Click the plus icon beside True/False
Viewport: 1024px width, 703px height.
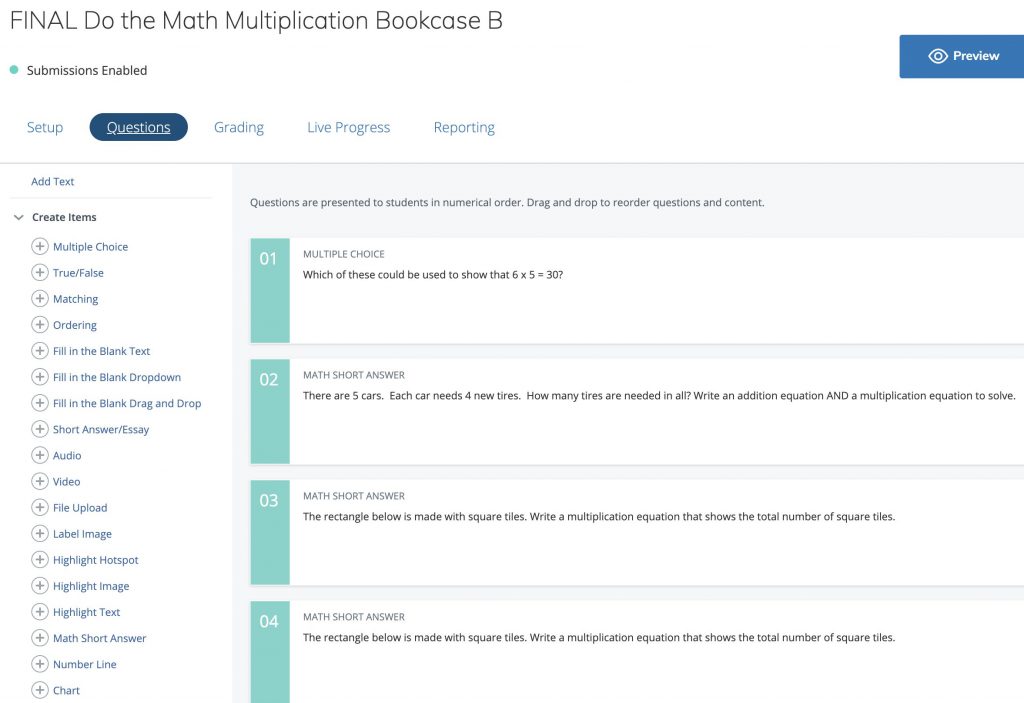click(40, 272)
